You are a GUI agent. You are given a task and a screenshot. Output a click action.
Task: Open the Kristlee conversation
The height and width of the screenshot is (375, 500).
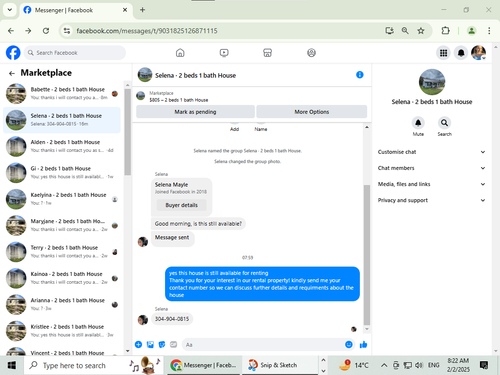(62, 330)
